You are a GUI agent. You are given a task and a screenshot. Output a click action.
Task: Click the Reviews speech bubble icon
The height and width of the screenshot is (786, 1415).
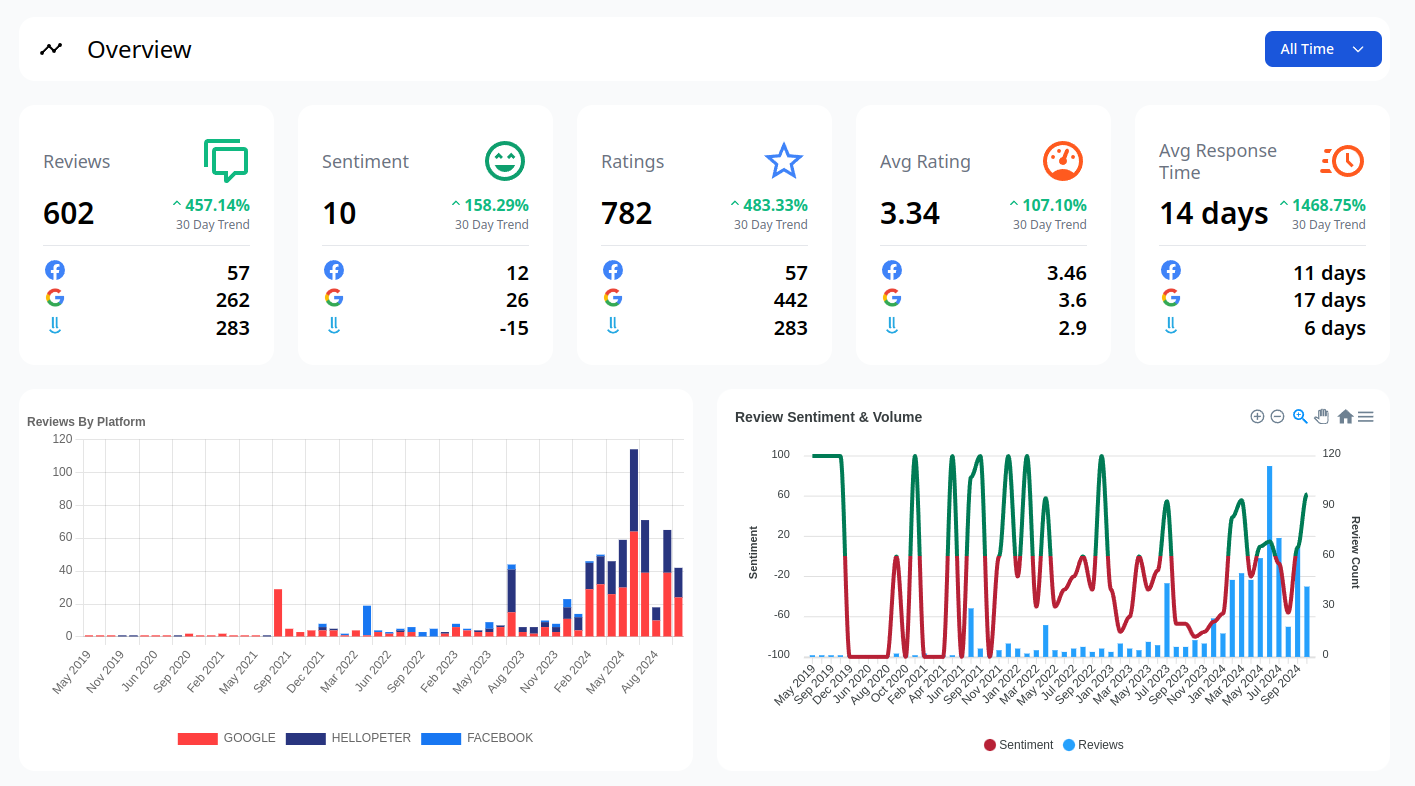(x=225, y=160)
